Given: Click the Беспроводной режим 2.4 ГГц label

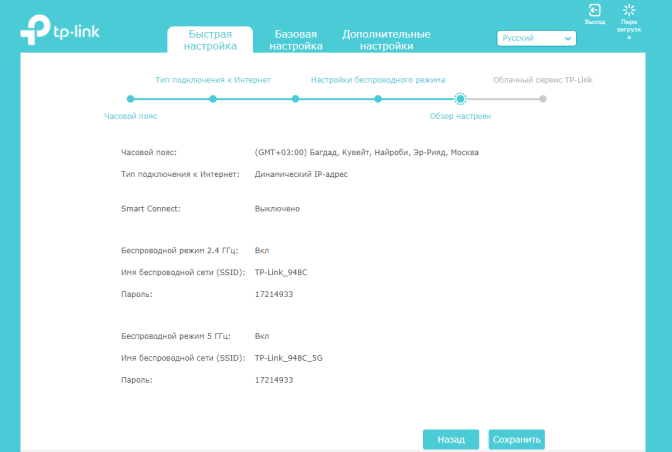Looking at the screenshot, I should click(179, 251).
